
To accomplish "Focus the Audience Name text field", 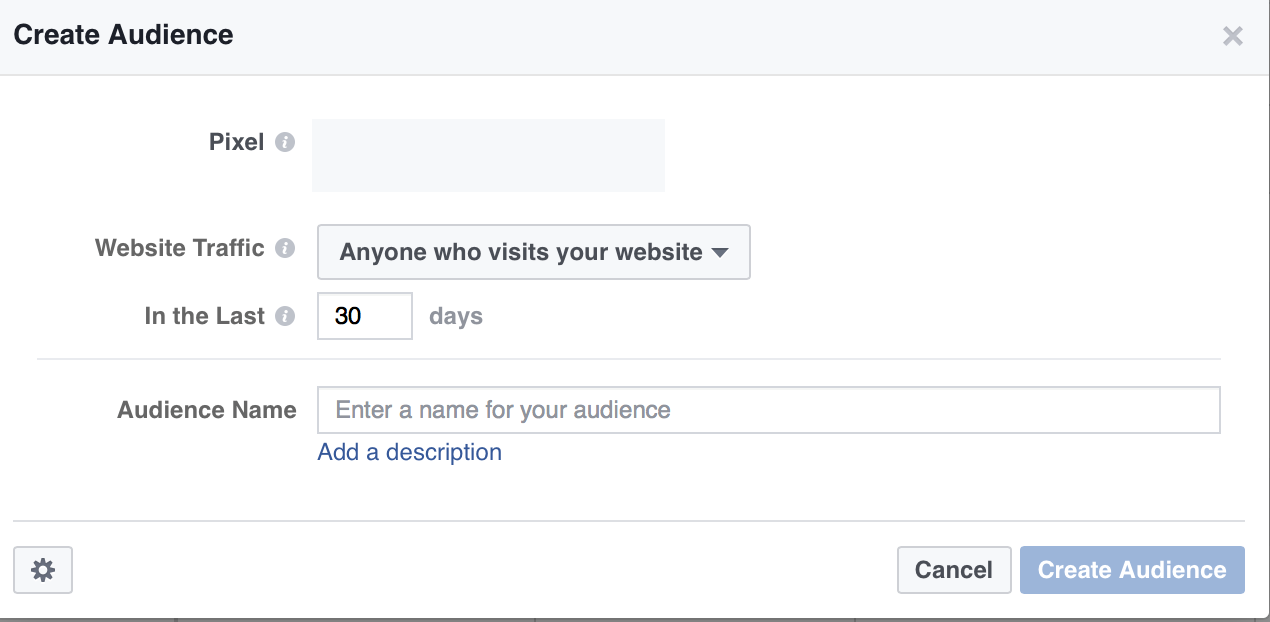I will click(768, 410).
